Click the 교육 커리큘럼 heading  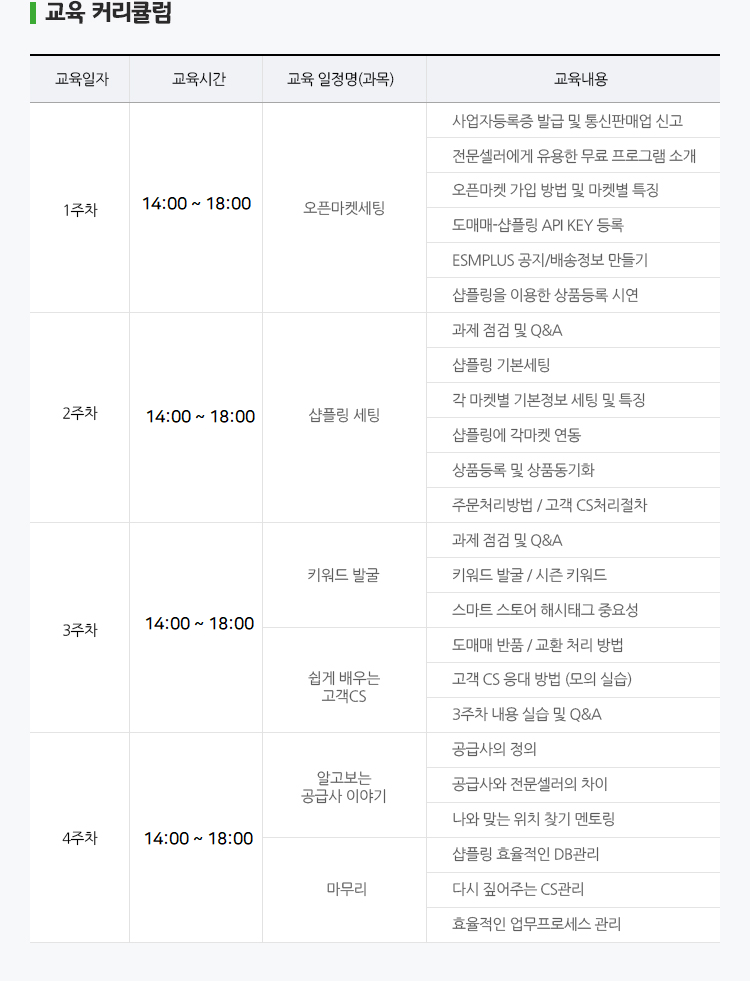point(108,14)
